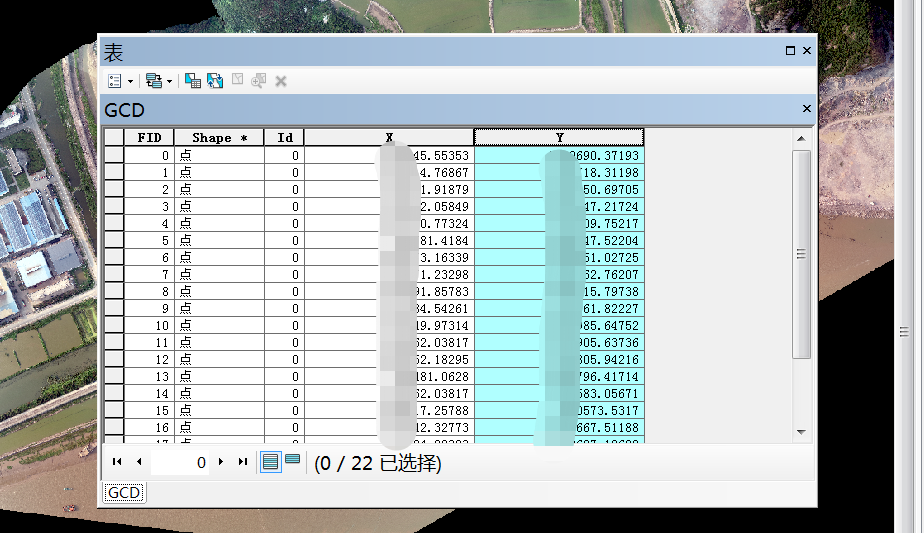This screenshot has width=924, height=533.
Task: Expand the Related Tables dropdown arrow
Action: click(169, 81)
